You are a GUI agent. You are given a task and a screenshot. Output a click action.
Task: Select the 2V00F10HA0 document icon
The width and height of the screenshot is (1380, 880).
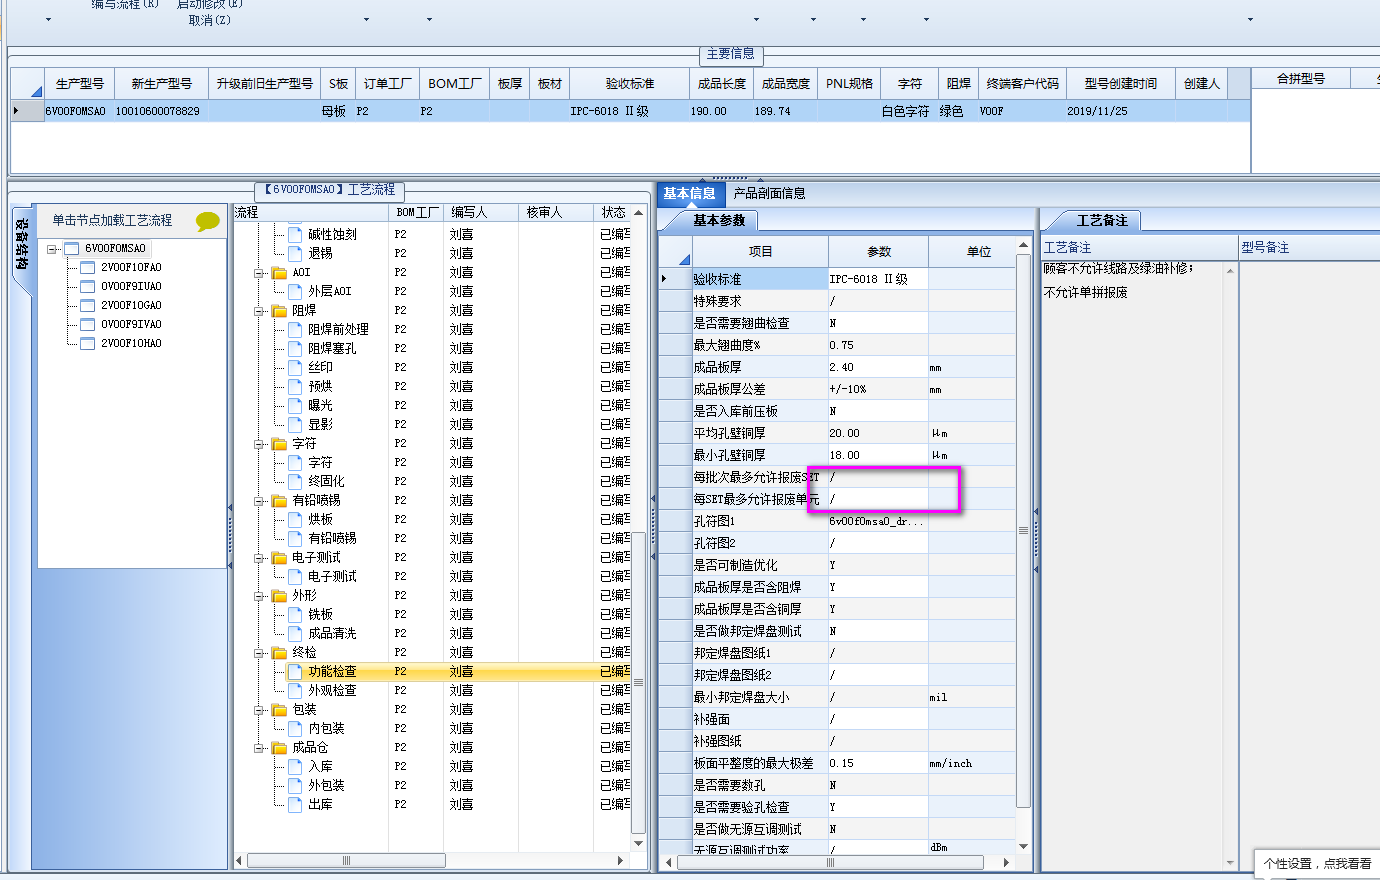point(88,343)
